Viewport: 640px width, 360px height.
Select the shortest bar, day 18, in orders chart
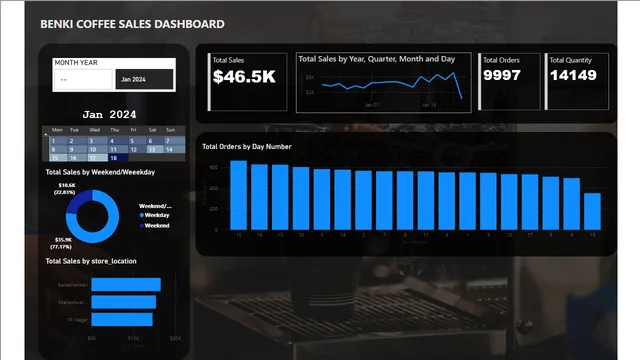pos(592,211)
